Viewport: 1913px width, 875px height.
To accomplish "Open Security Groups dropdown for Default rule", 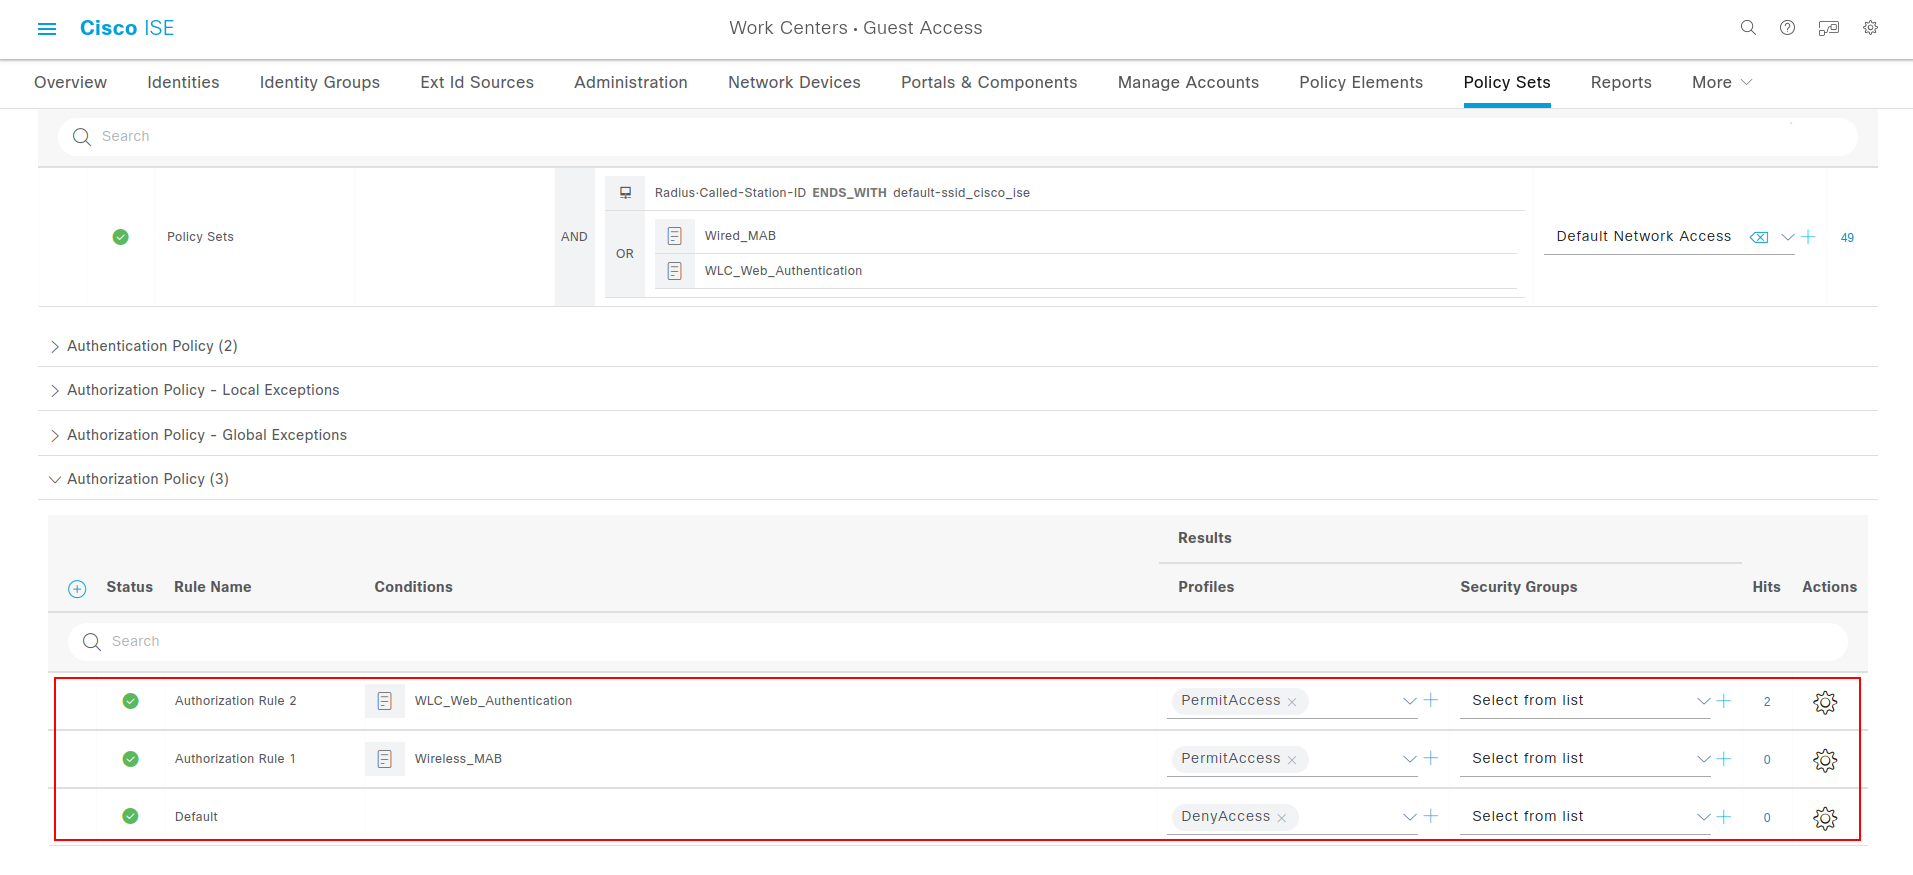I will (1703, 817).
